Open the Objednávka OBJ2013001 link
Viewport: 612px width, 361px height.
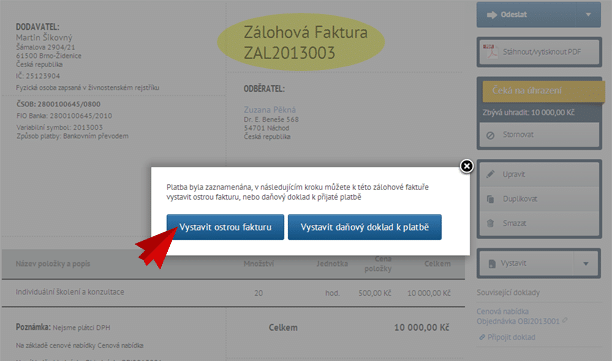[518, 321]
